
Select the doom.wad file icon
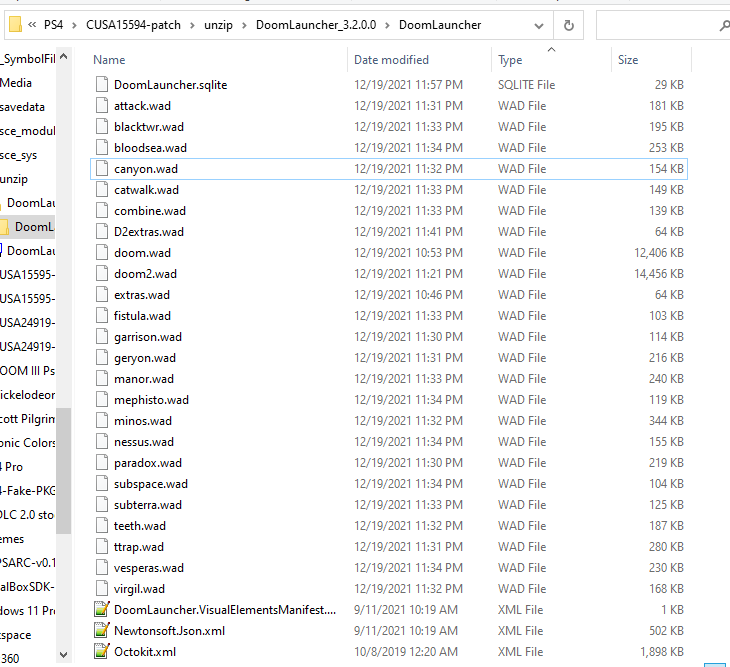(x=102, y=252)
